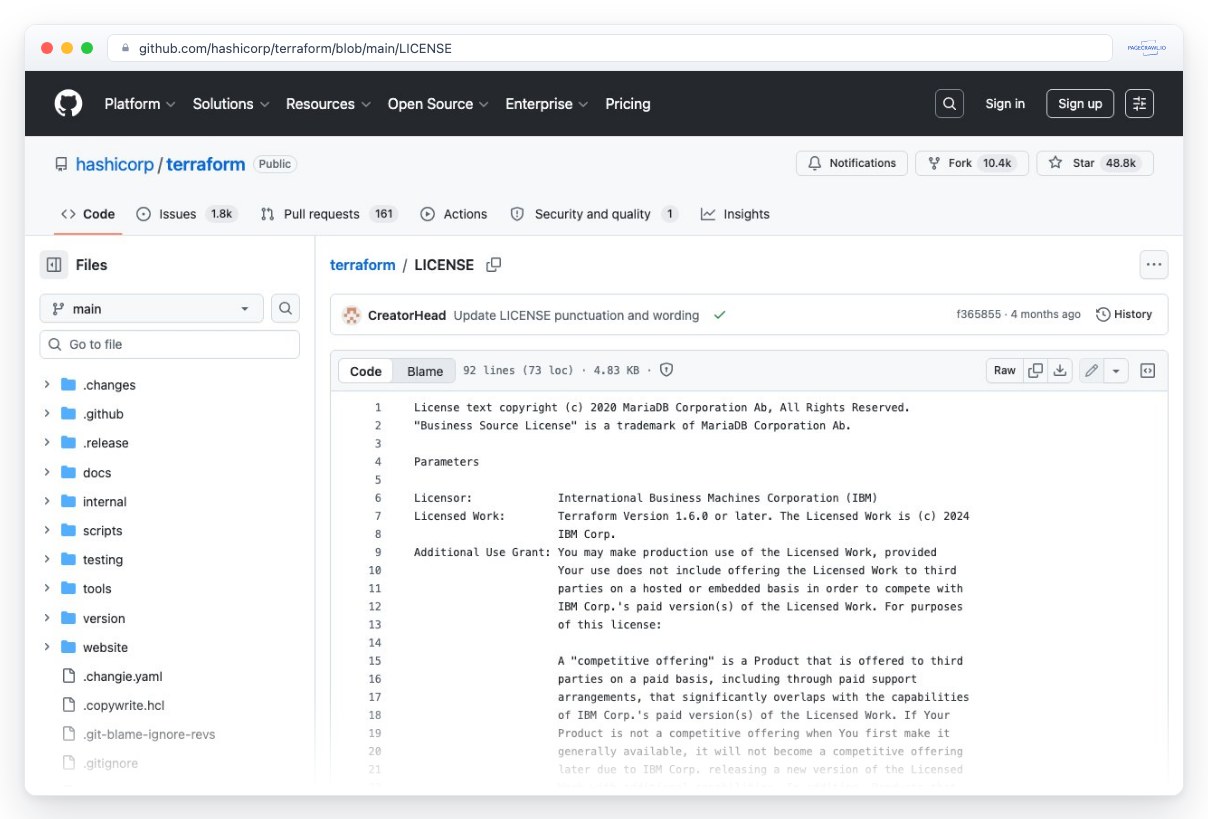Star the terraform repository
Screen dimensions: 1208x819
click(1095, 163)
